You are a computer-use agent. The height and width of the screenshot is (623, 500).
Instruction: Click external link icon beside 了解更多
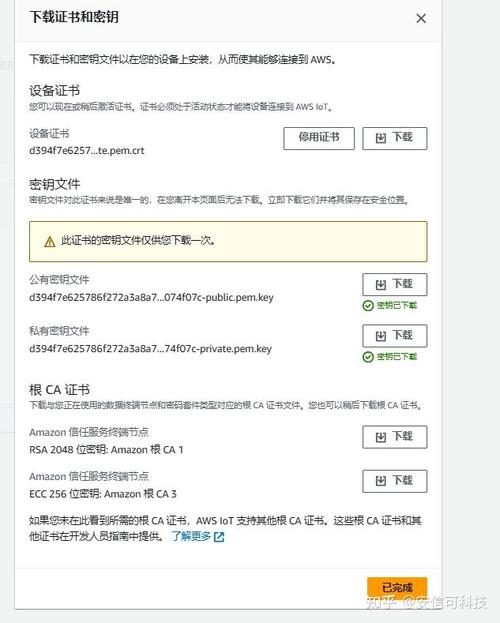pyautogui.click(x=219, y=537)
